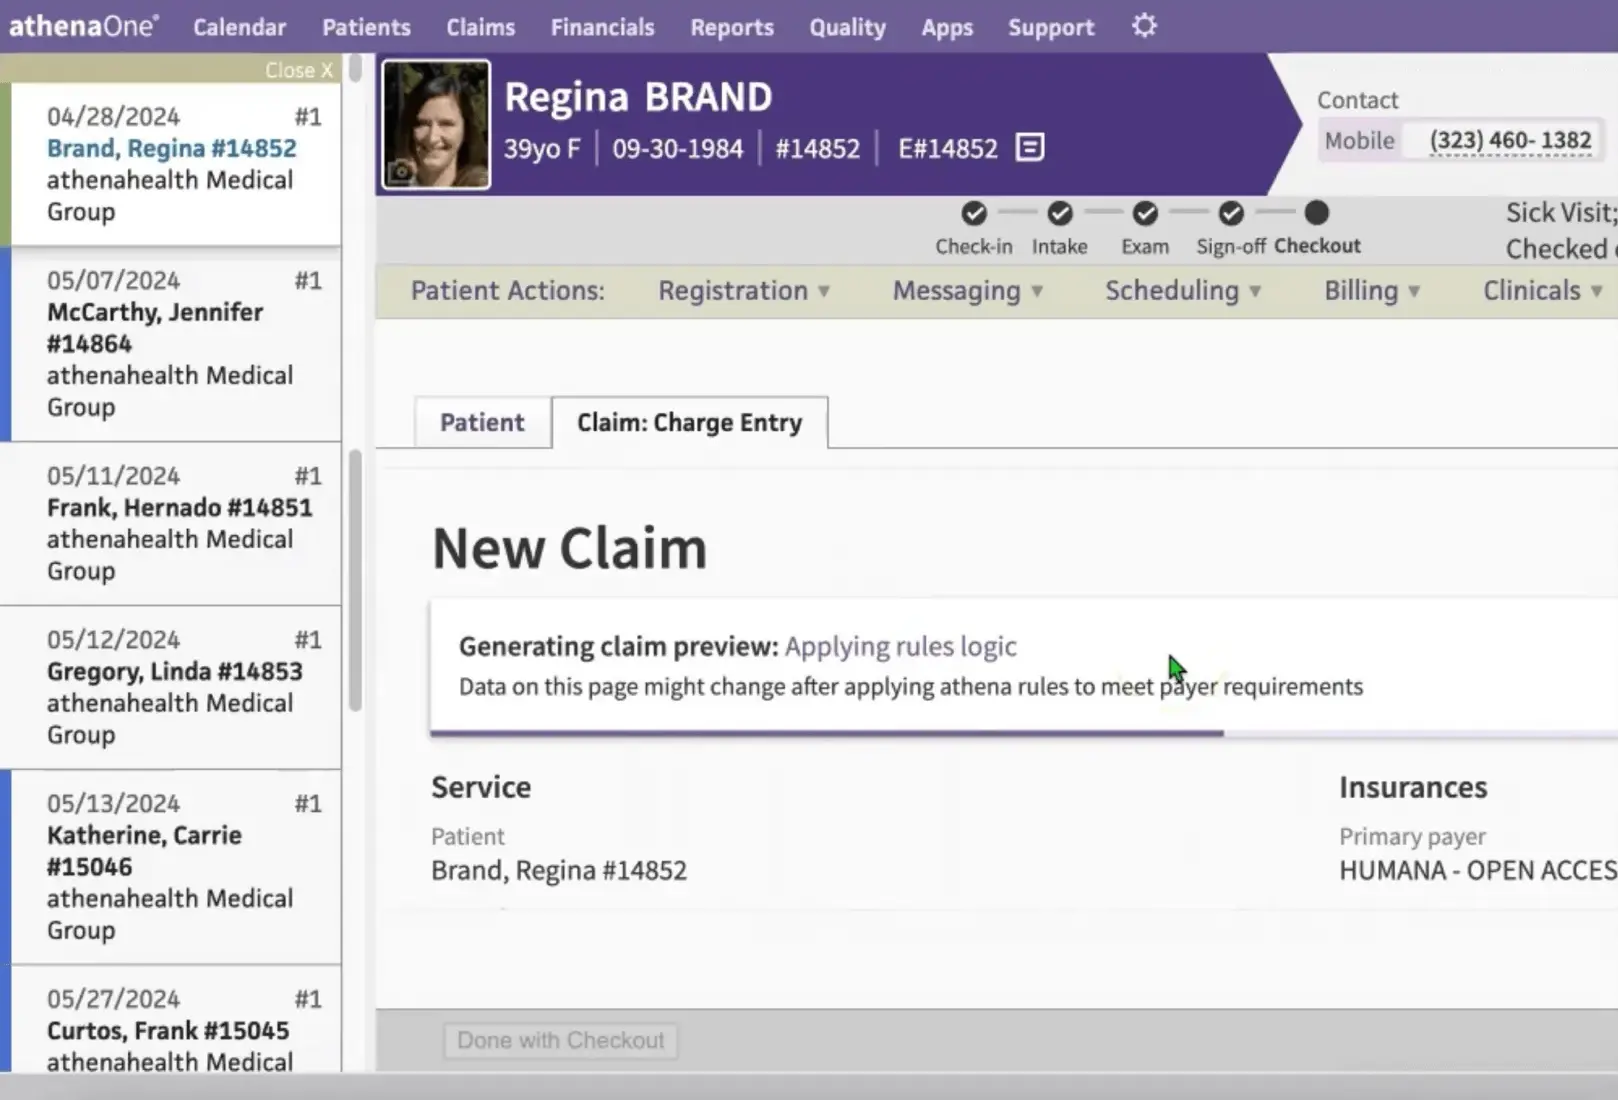The height and width of the screenshot is (1100, 1618).
Task: Open the Billing dropdown menu
Action: click(x=1371, y=291)
